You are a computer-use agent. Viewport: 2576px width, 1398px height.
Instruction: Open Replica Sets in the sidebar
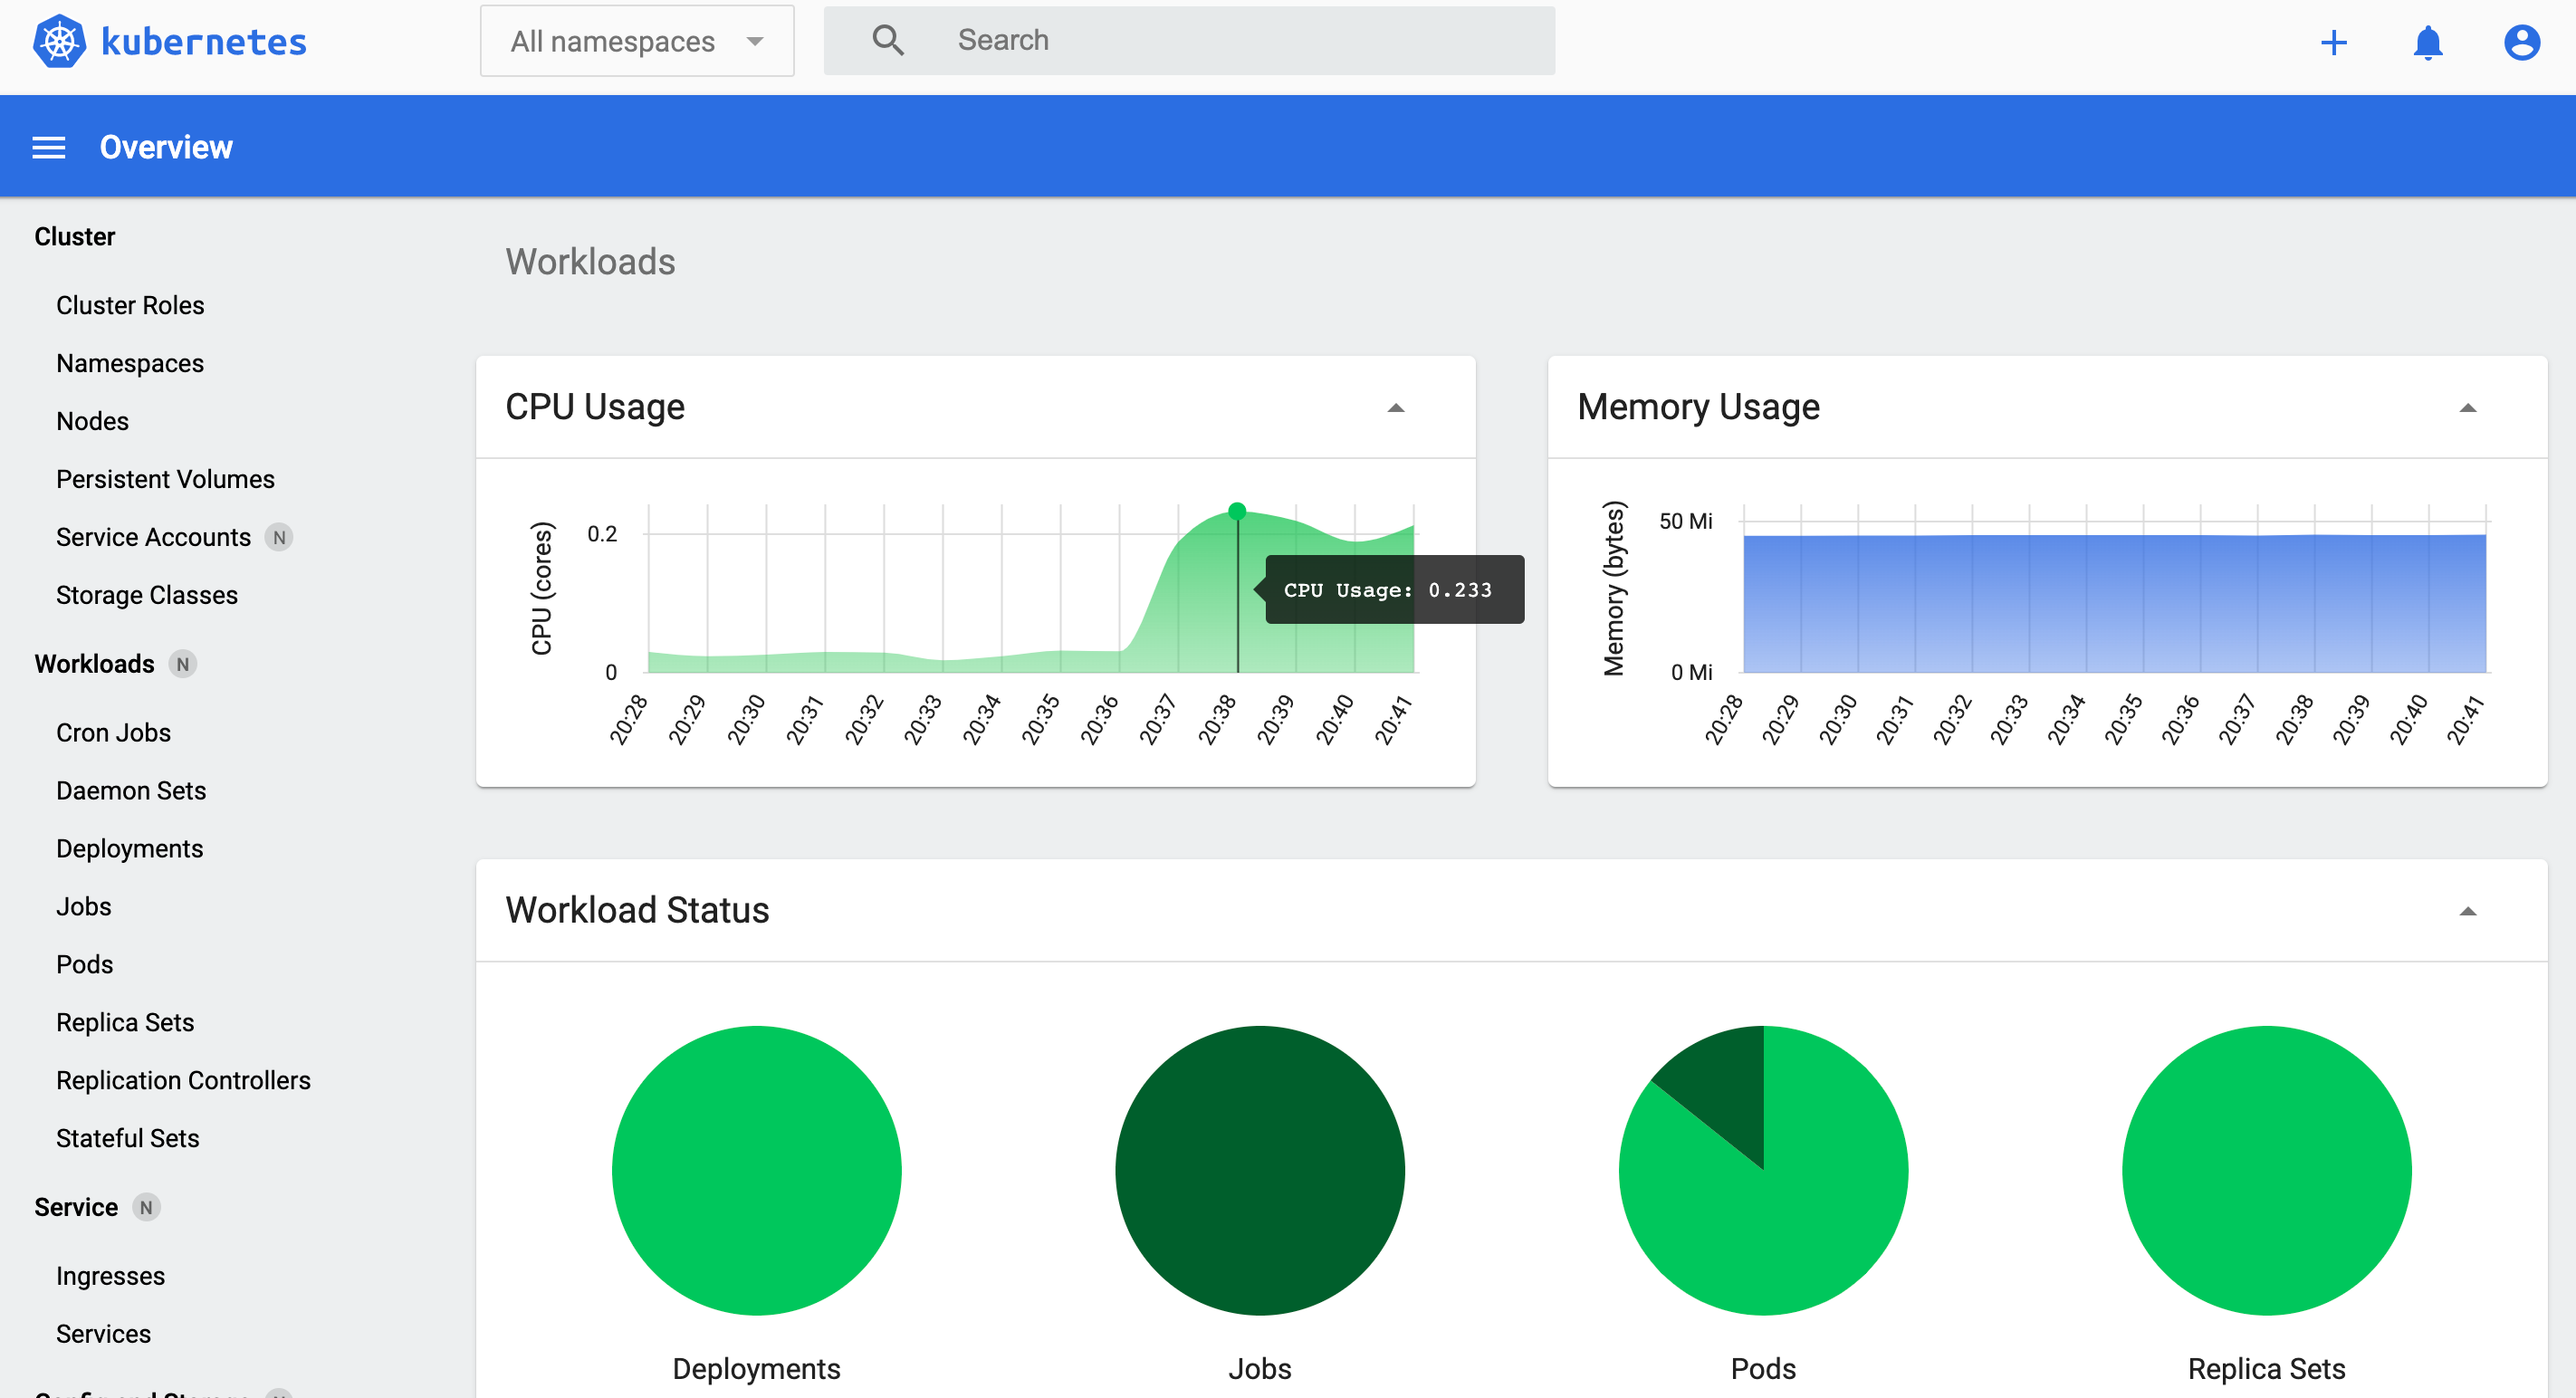pyautogui.click(x=125, y=1022)
